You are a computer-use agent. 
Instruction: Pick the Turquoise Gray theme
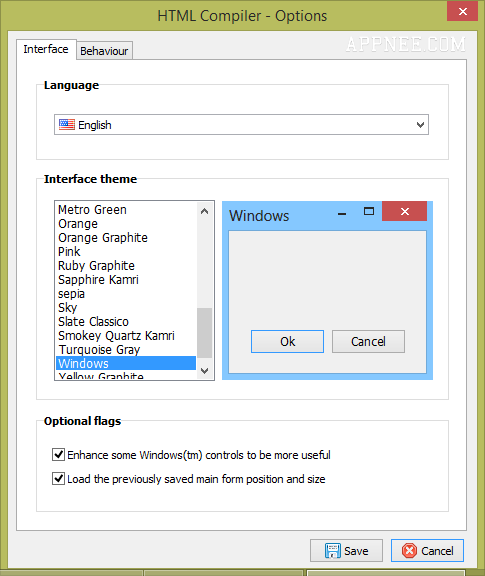[x=99, y=349]
